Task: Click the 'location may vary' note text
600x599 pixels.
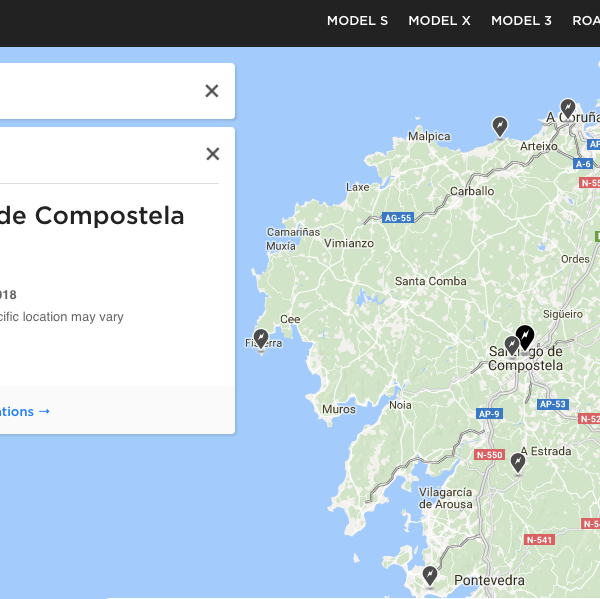Action: (73, 317)
